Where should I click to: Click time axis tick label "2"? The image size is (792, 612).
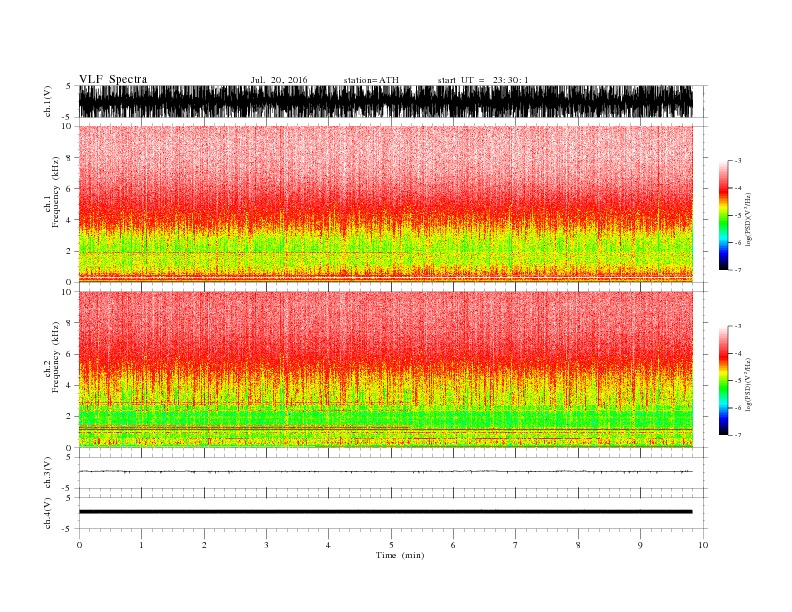point(204,545)
